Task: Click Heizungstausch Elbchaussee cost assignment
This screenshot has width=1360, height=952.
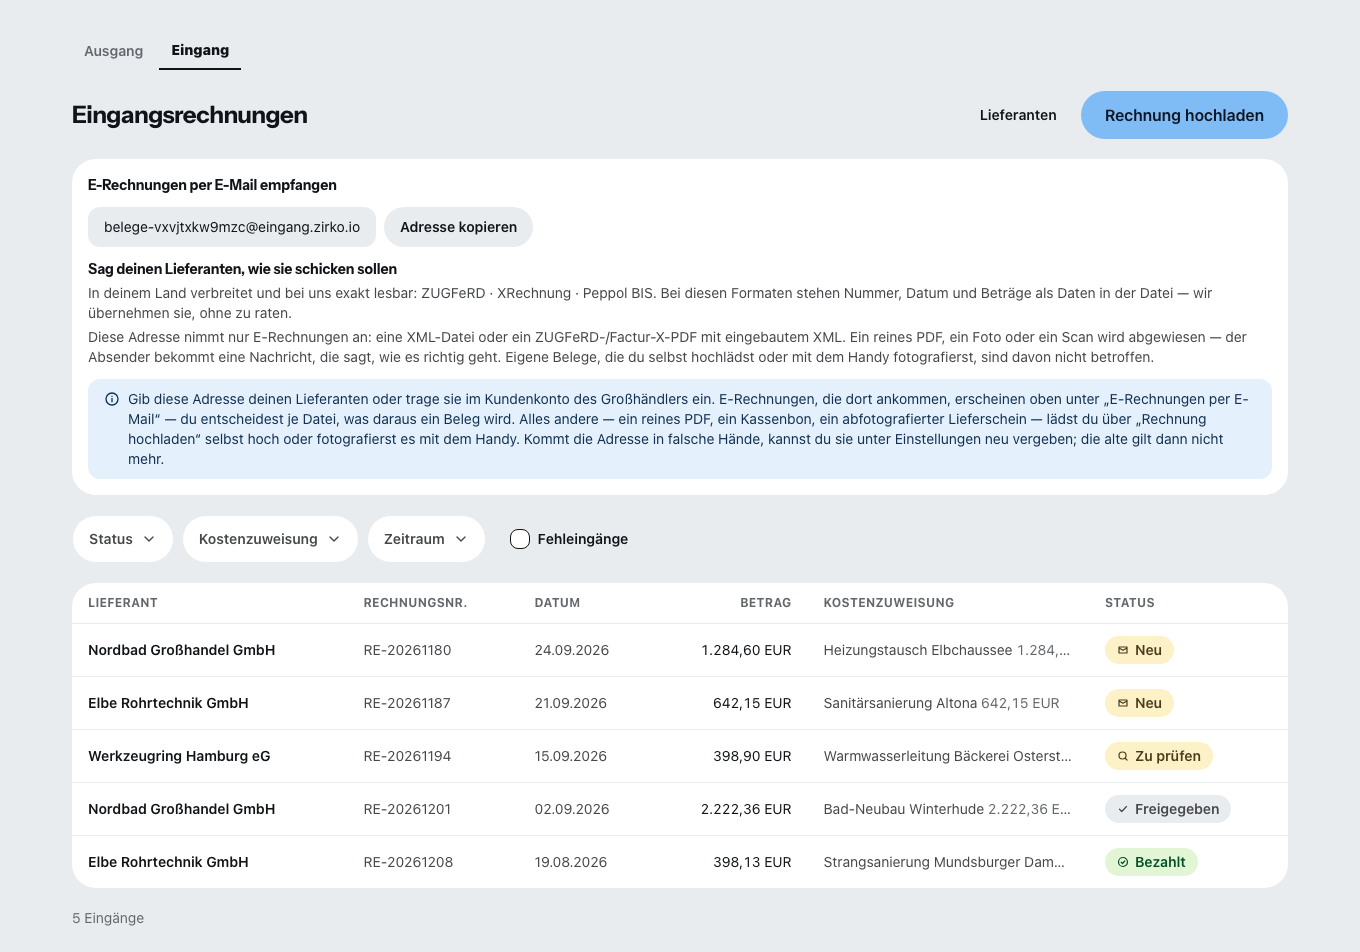Action: [x=947, y=650]
